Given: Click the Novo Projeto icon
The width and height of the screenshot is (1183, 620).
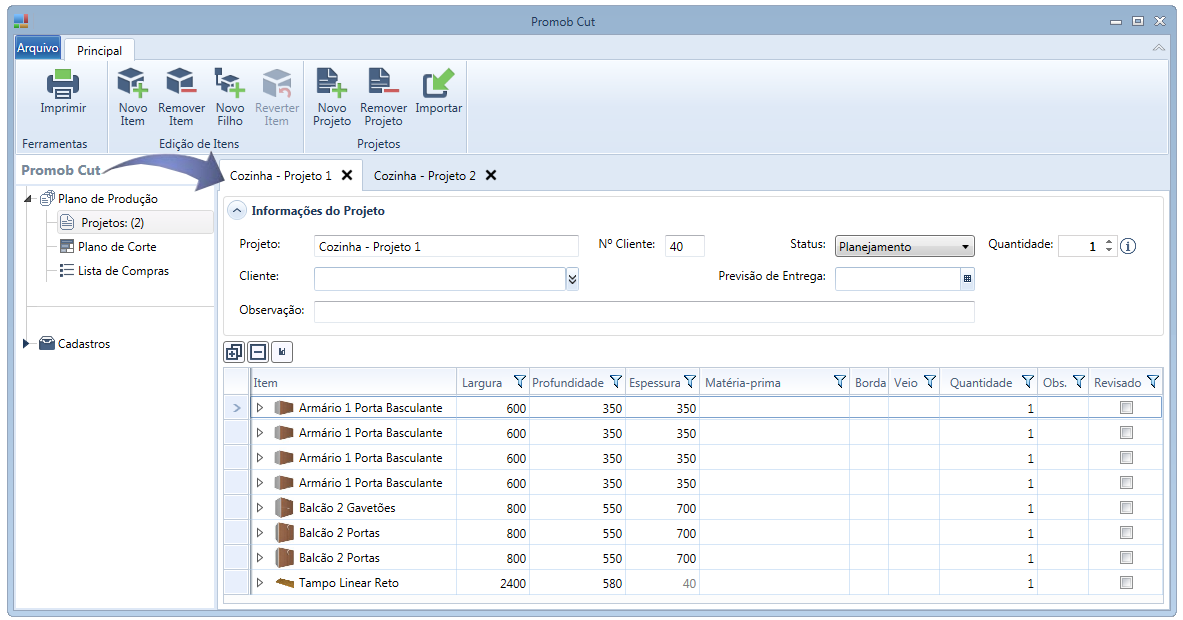Looking at the screenshot, I should 331,84.
